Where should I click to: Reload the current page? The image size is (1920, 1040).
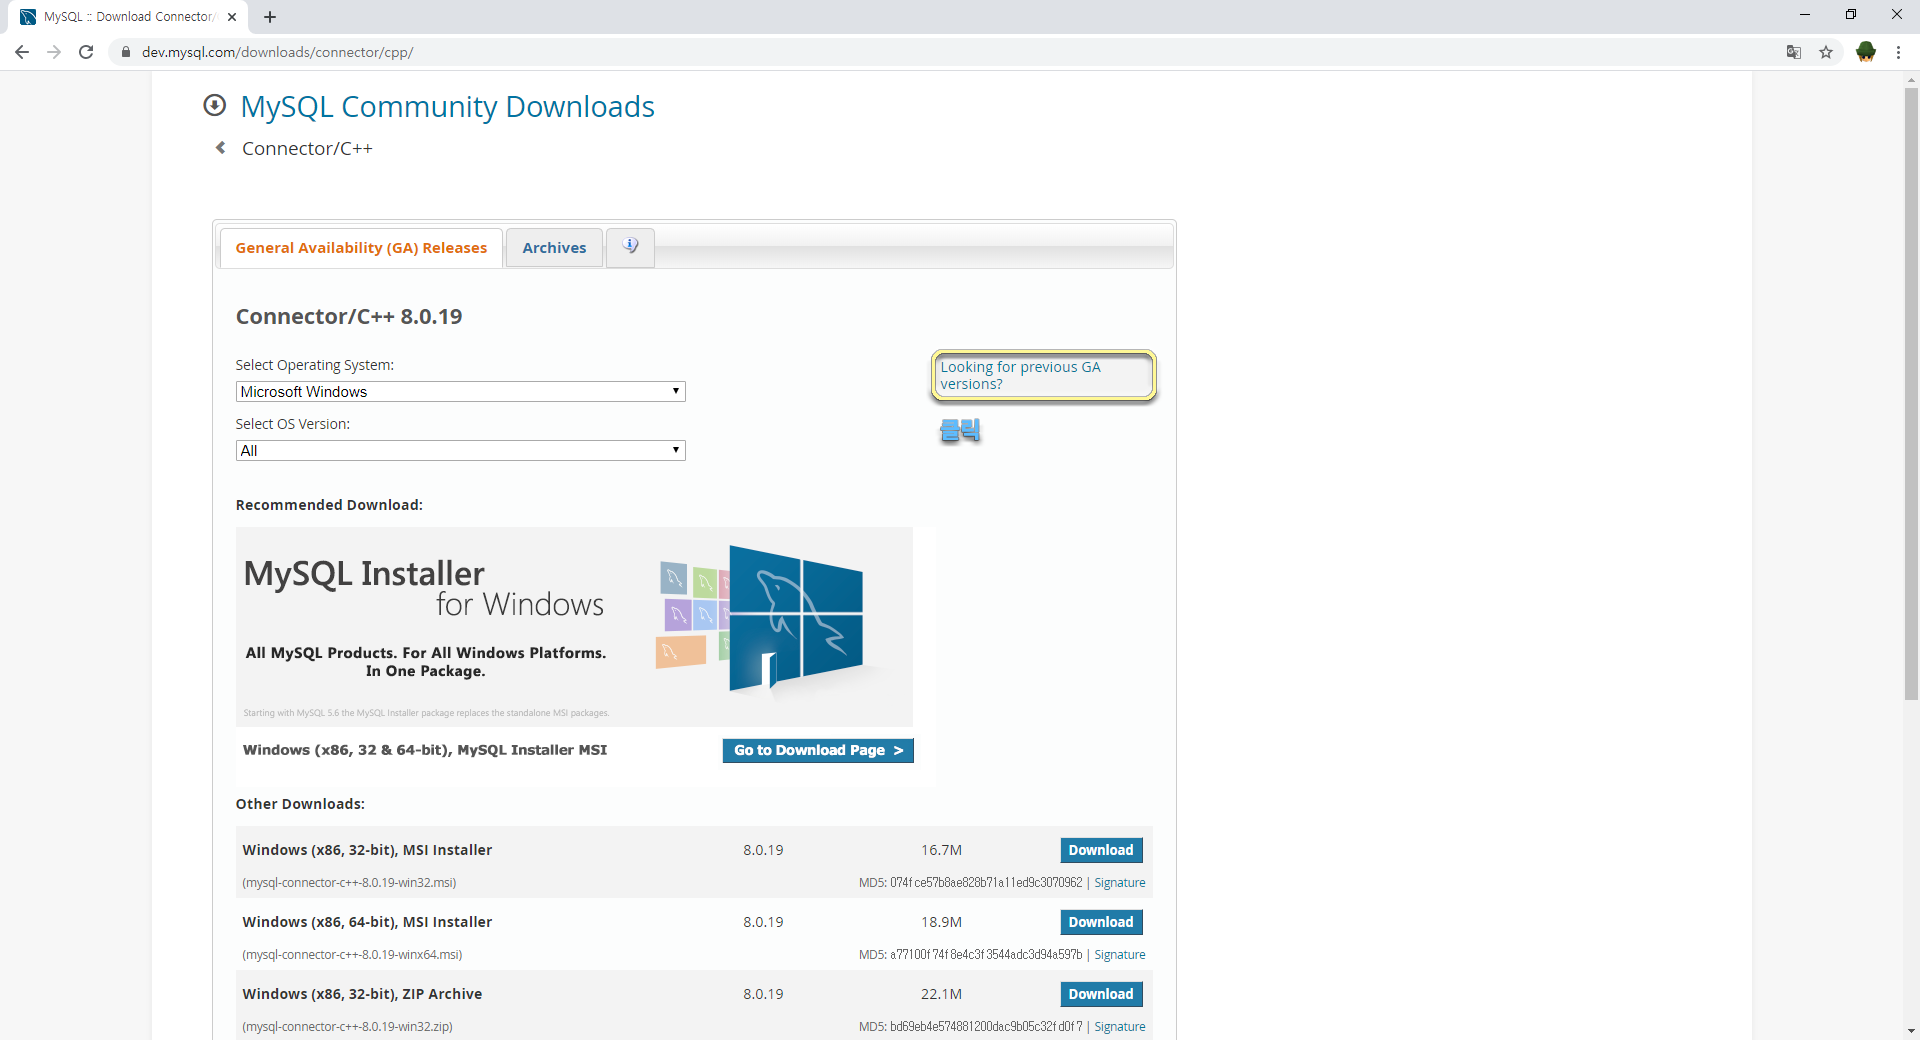coord(86,52)
